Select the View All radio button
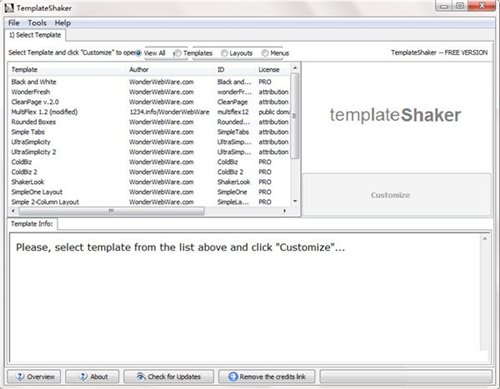The image size is (500, 389). tap(138, 53)
